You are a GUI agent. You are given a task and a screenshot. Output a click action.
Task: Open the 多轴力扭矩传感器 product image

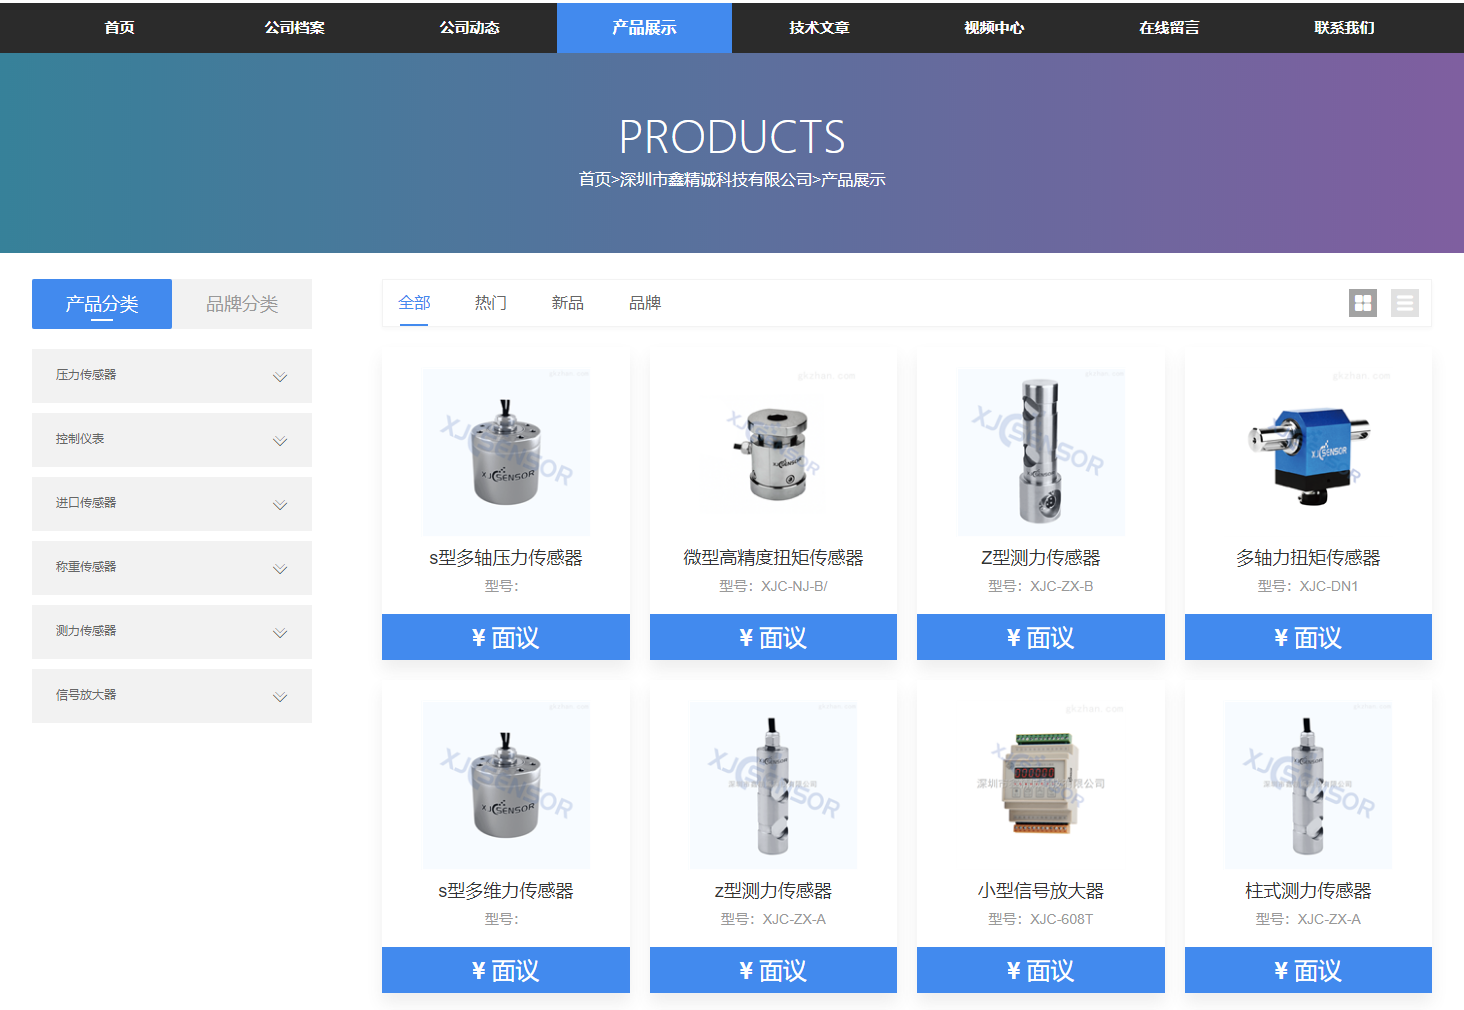[1308, 452]
